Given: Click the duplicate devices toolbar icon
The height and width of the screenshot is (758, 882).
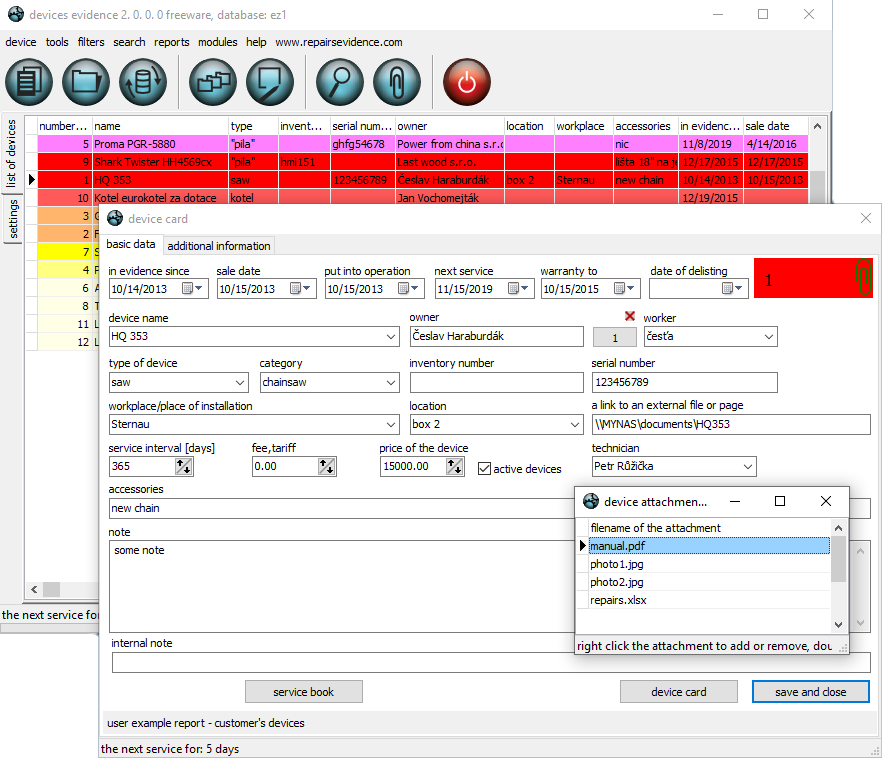Looking at the screenshot, I should pos(213,82).
